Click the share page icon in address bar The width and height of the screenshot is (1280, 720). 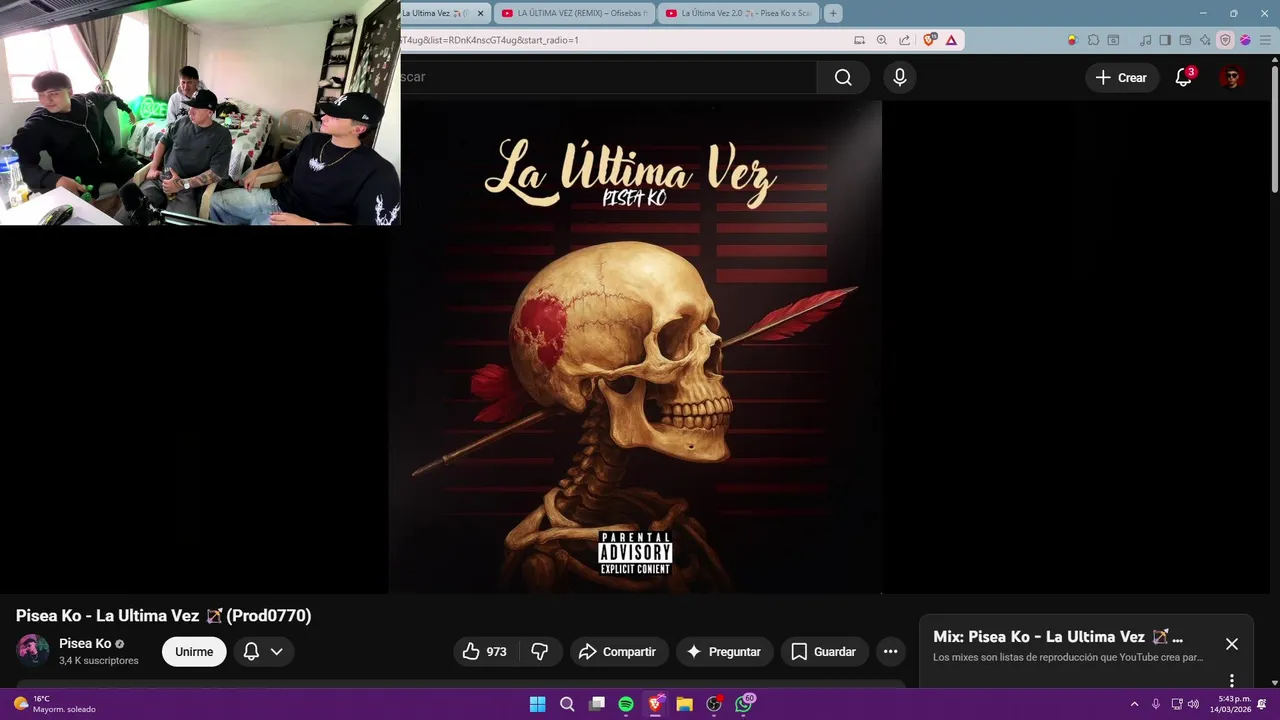click(x=904, y=40)
